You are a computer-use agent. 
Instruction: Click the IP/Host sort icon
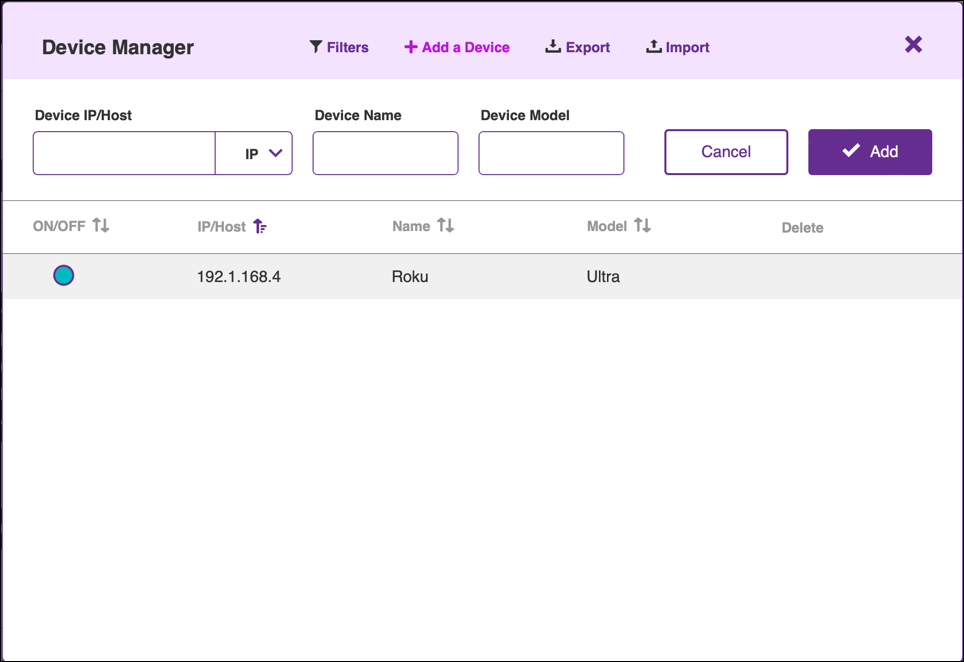pos(260,227)
